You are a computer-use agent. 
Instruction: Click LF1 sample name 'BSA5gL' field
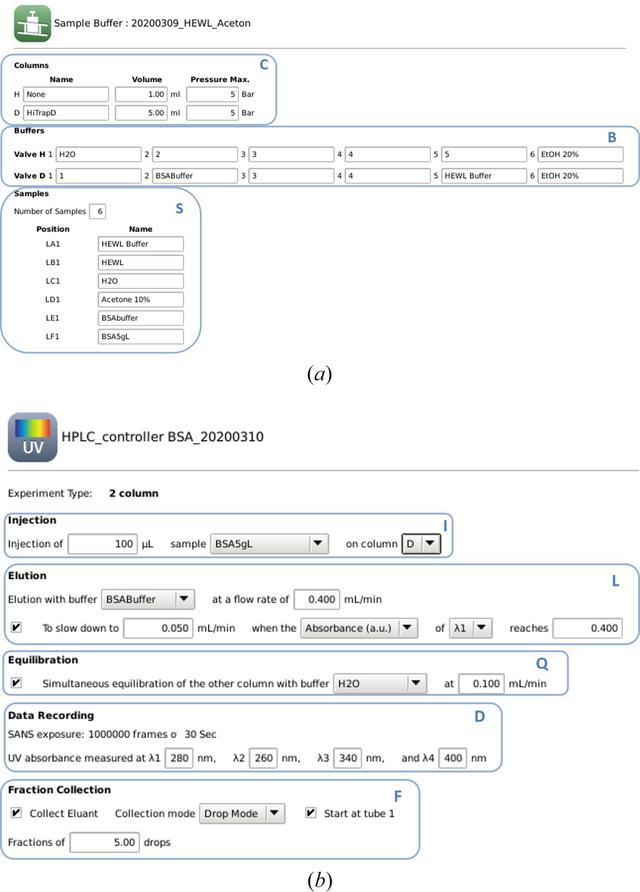click(141, 336)
